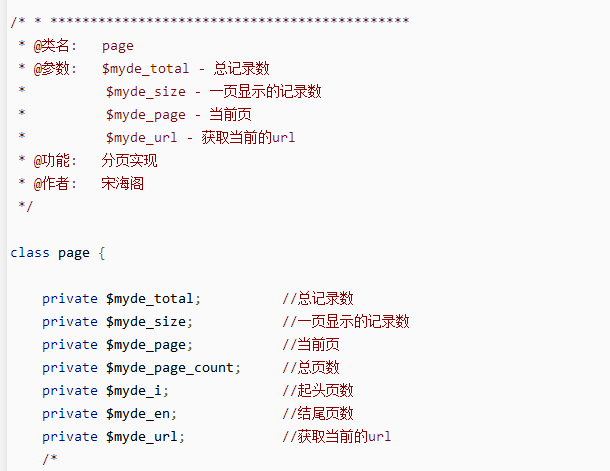Click the author name '宋海阁'
This screenshot has width=610, height=471.
point(123,183)
